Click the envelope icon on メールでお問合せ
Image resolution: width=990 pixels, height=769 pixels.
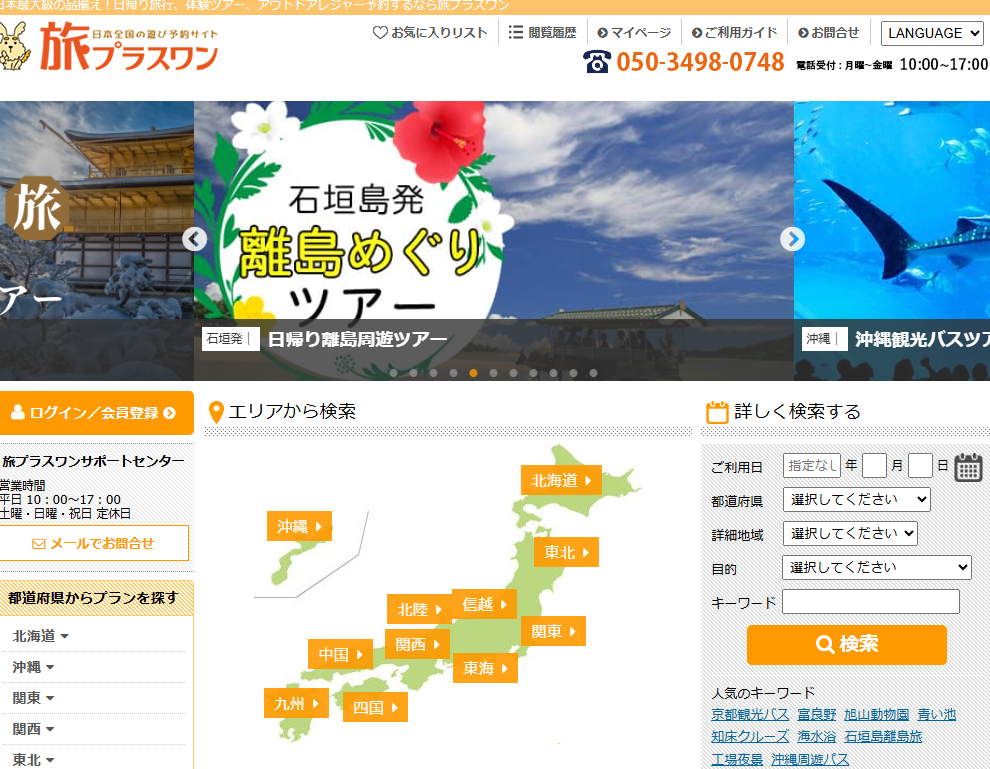(40, 543)
